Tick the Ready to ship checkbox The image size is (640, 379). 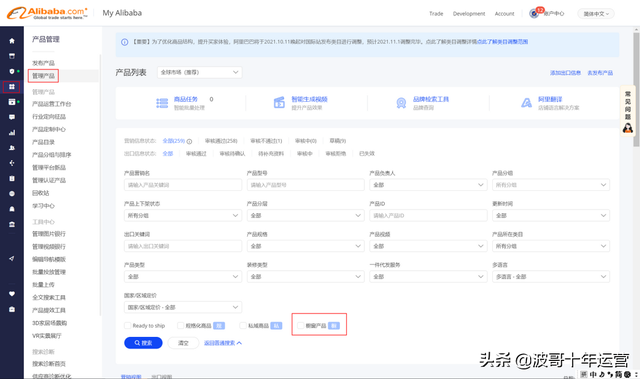coord(127,326)
